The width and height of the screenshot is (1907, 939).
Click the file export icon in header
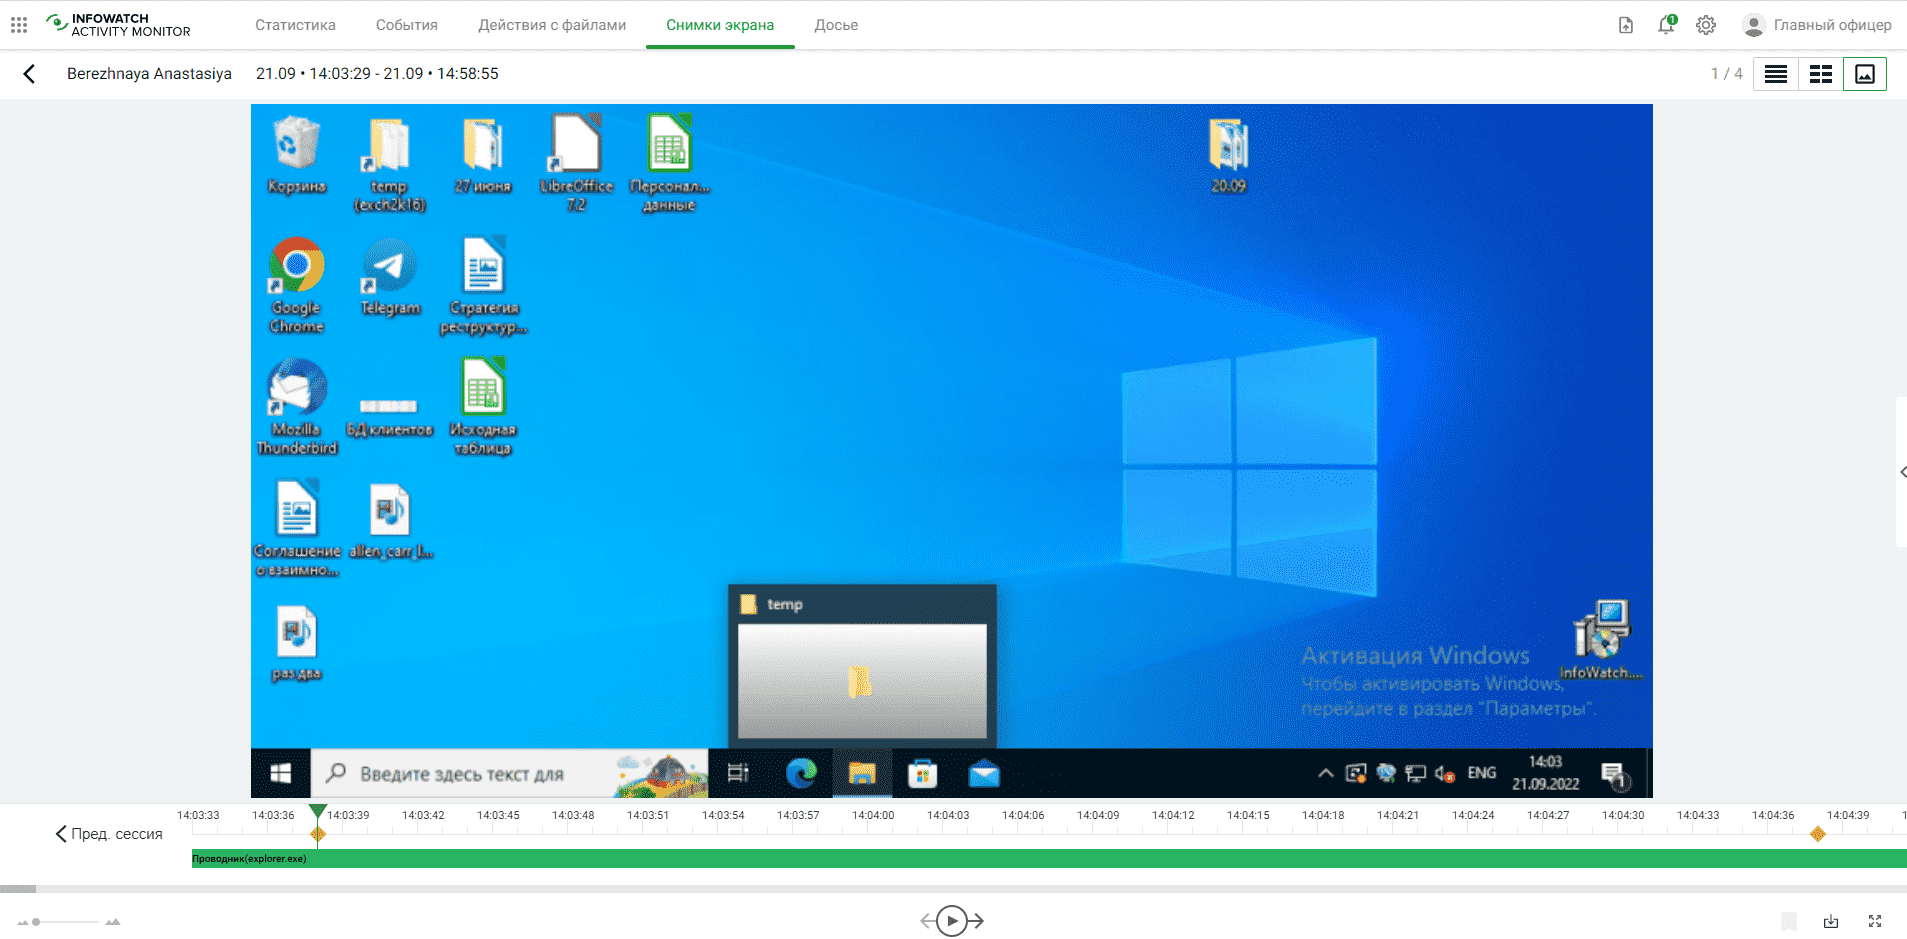pos(1626,25)
